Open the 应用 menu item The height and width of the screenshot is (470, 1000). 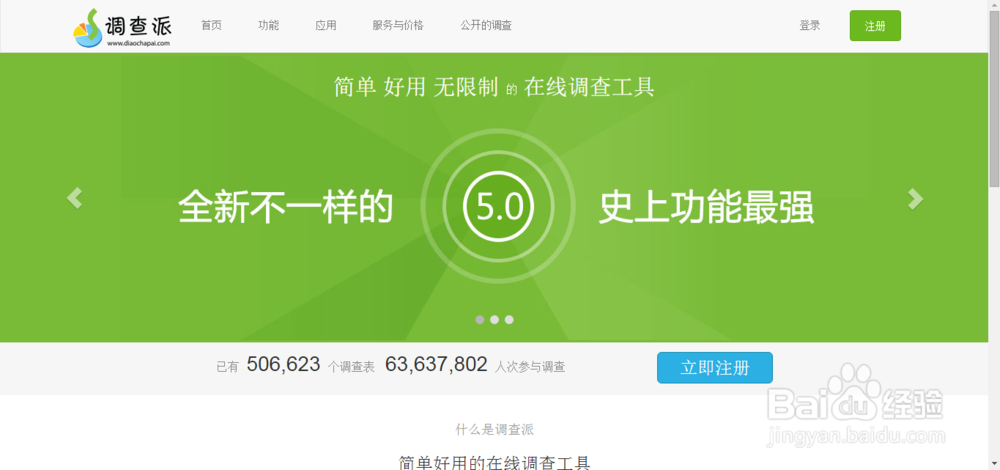326,26
